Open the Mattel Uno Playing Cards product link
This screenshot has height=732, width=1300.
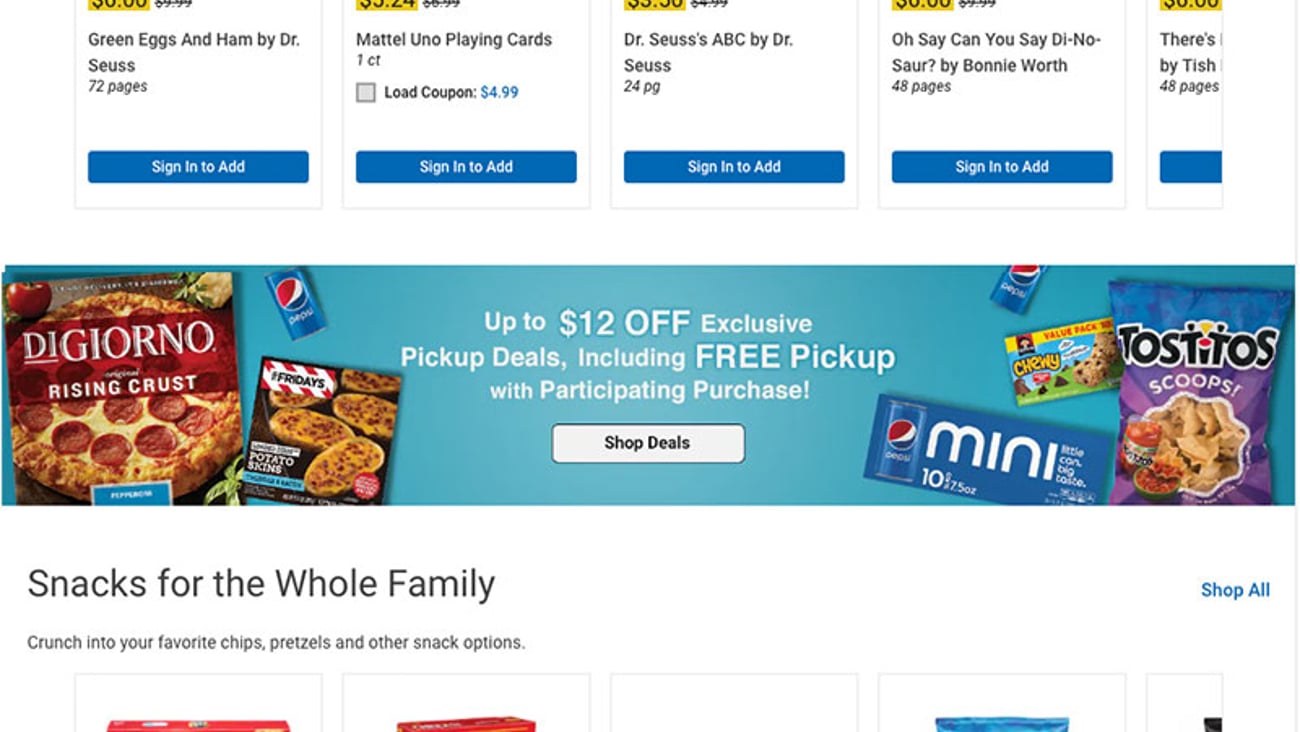click(x=454, y=40)
